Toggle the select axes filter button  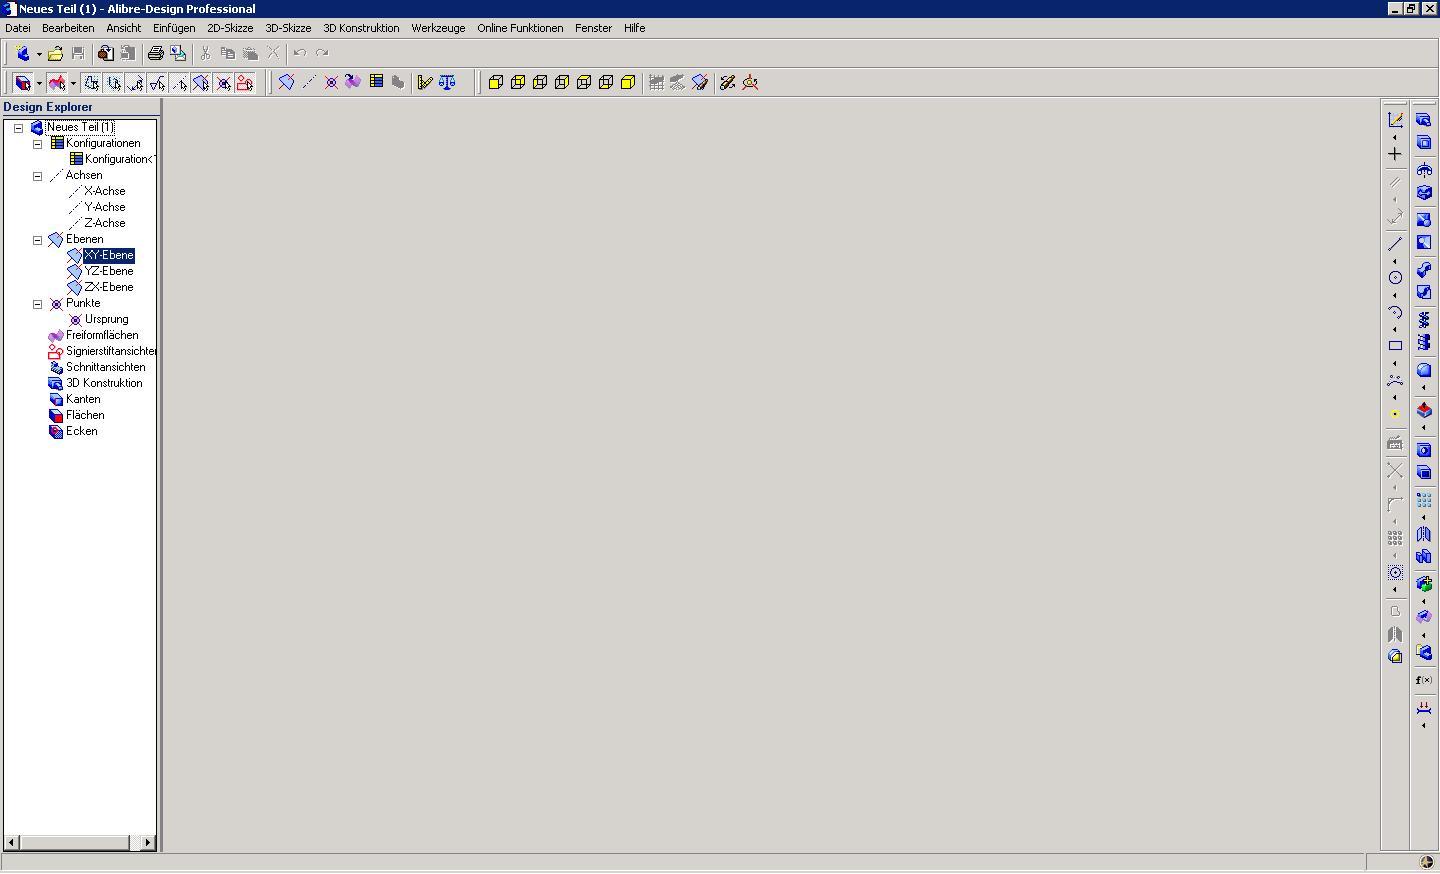[180, 83]
